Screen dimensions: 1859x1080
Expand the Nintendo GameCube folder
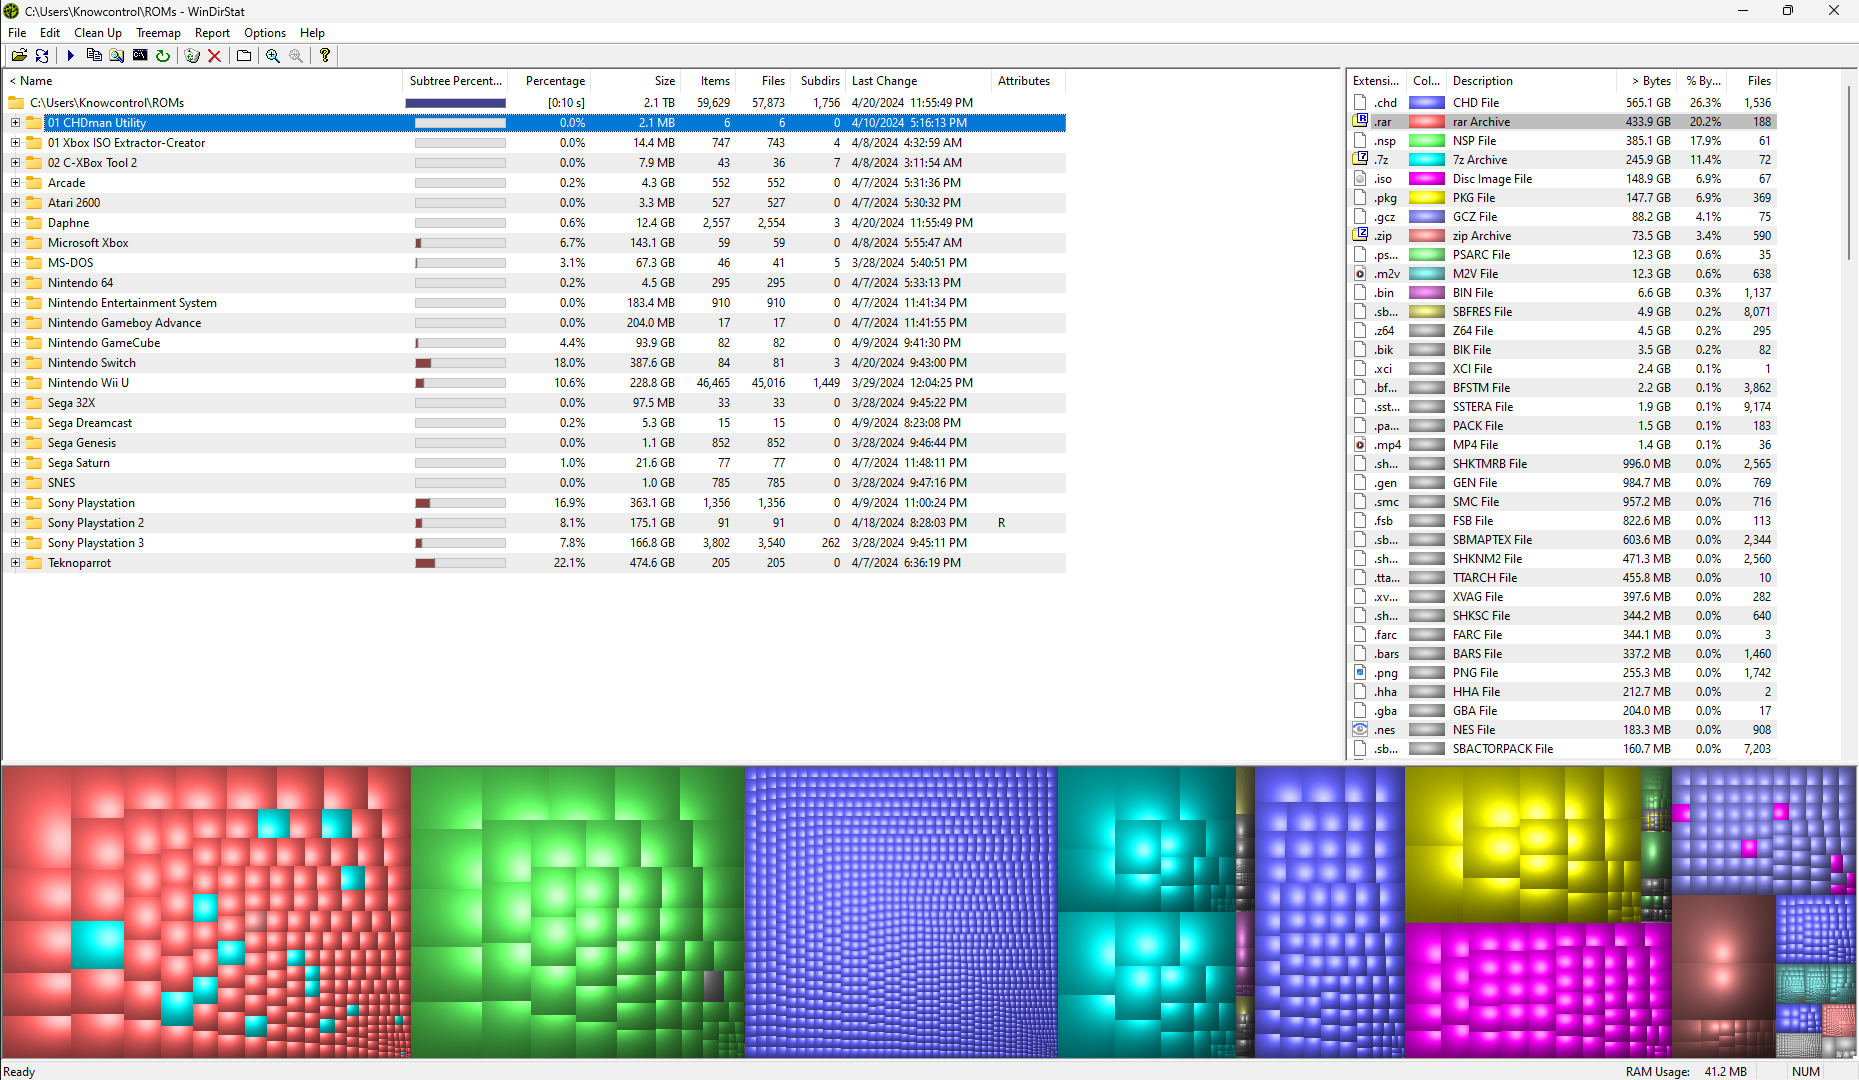coord(15,343)
